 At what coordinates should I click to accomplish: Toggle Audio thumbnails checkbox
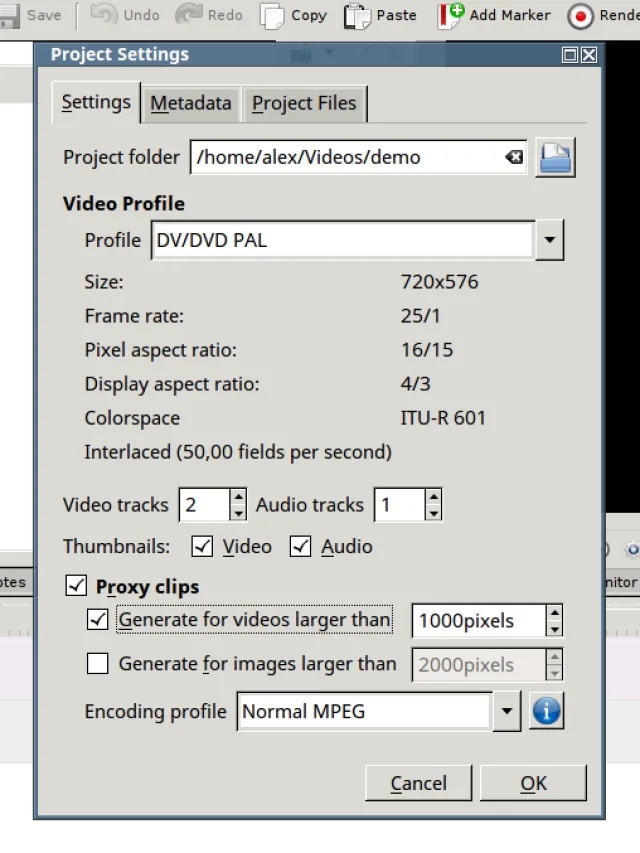click(x=300, y=546)
